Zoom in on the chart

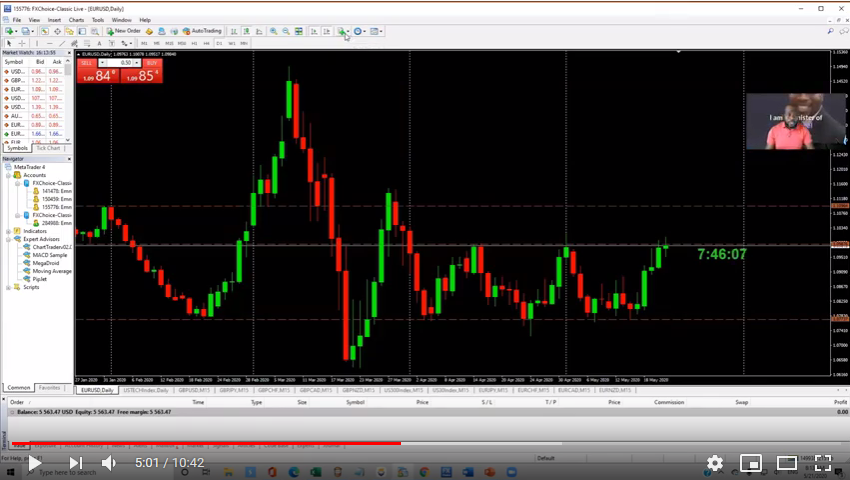click(x=274, y=31)
